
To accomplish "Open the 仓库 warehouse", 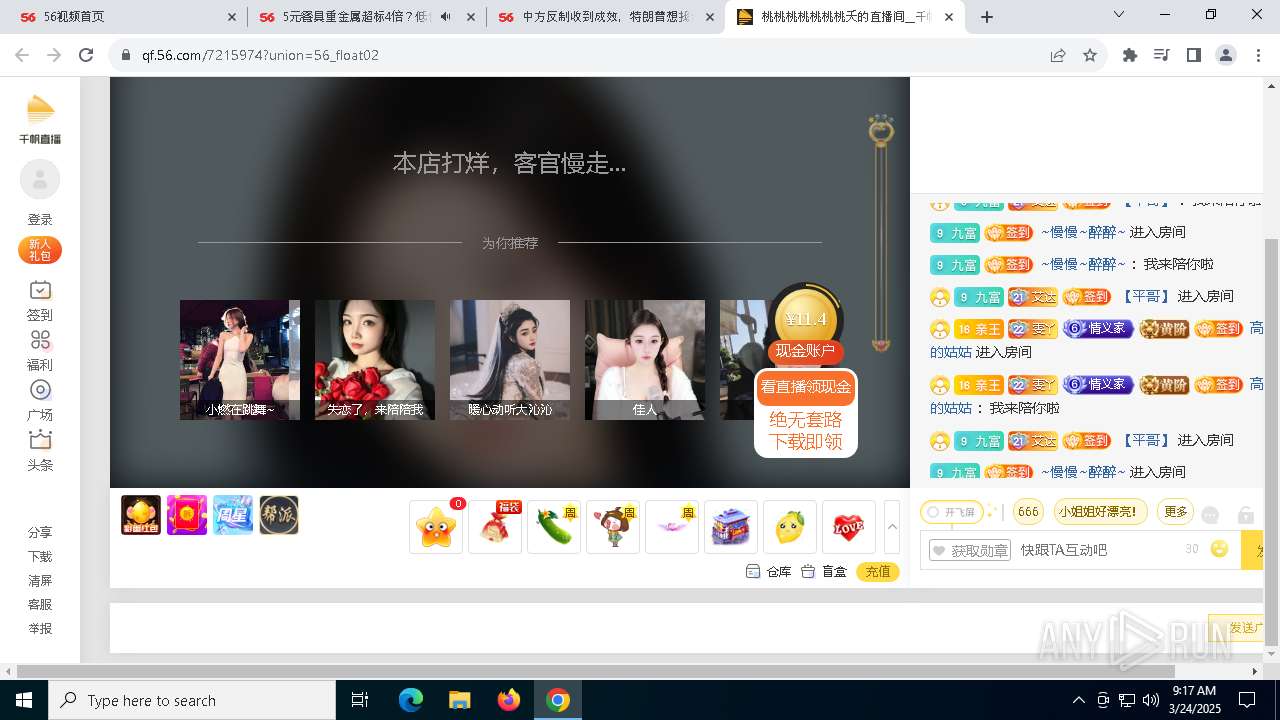I will click(768, 572).
